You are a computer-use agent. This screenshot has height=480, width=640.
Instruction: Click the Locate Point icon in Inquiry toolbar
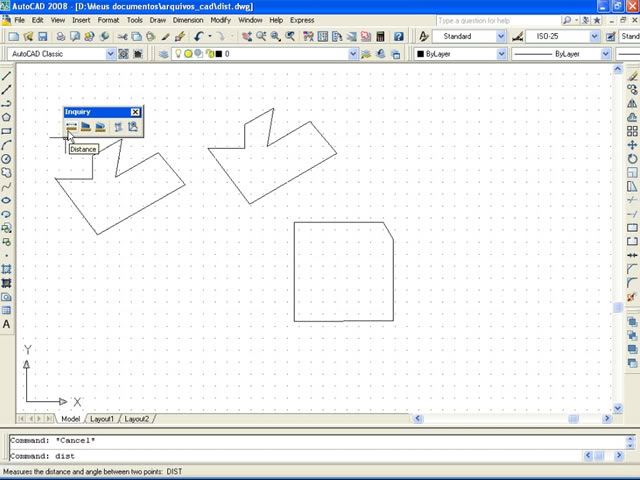click(x=133, y=127)
